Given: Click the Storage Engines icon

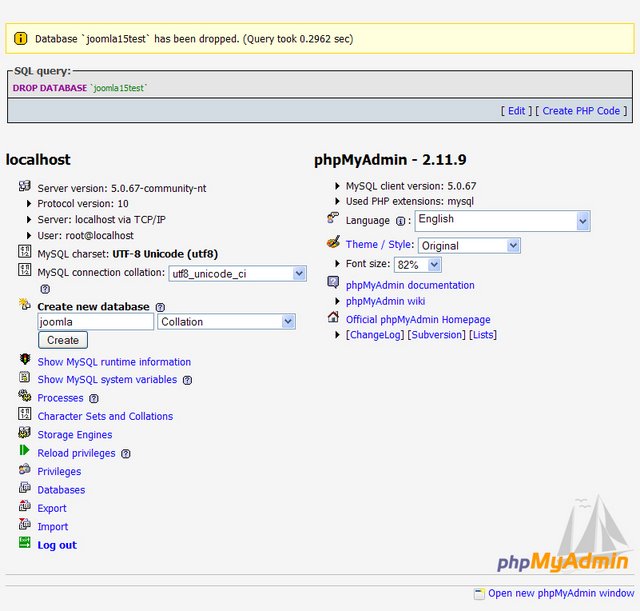Looking at the screenshot, I should (x=24, y=432).
